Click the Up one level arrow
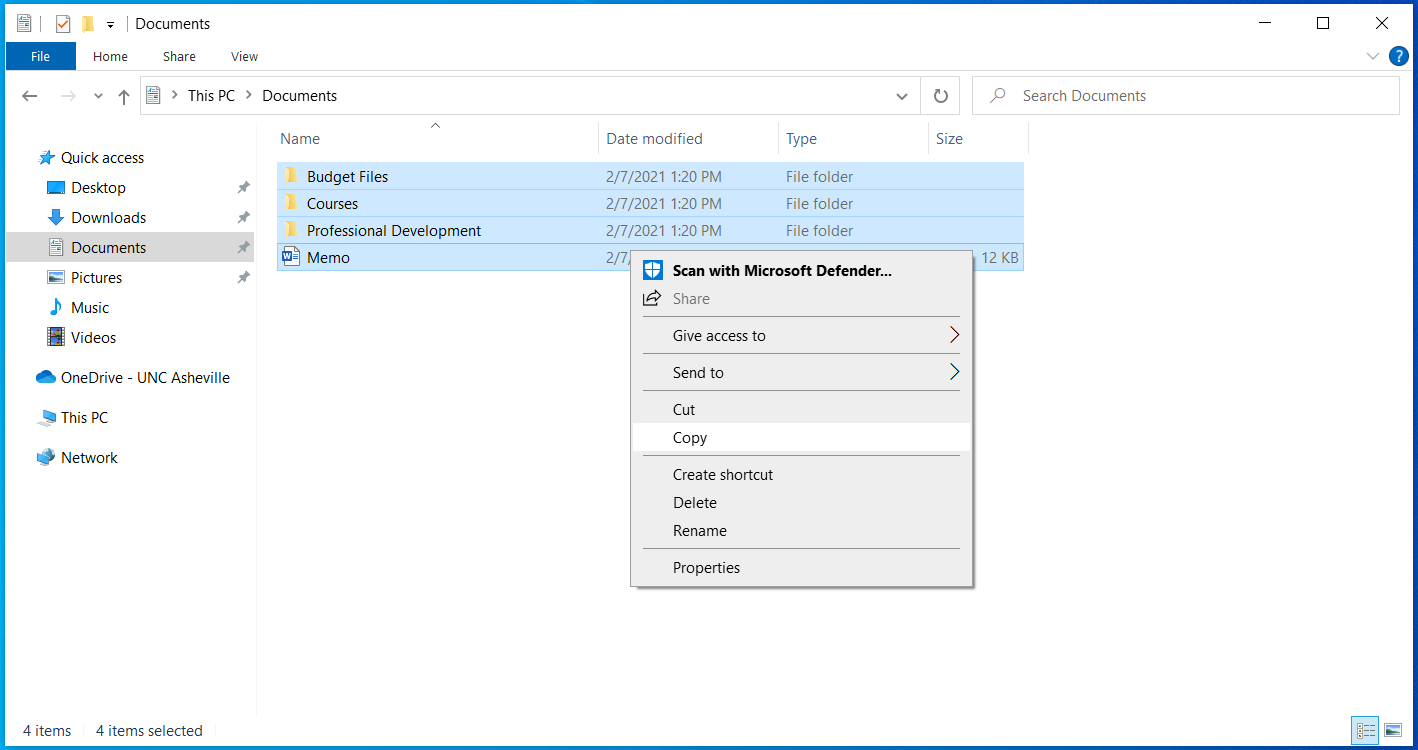This screenshot has height=750, width=1418. click(124, 96)
